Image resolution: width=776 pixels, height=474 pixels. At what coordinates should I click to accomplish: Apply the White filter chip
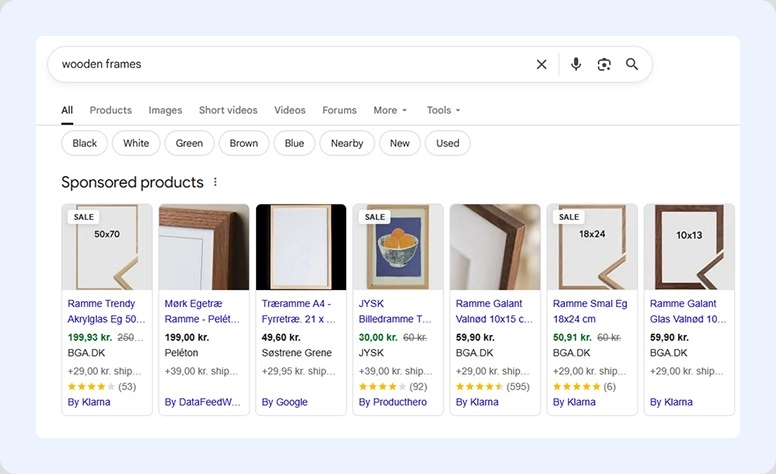[136, 143]
